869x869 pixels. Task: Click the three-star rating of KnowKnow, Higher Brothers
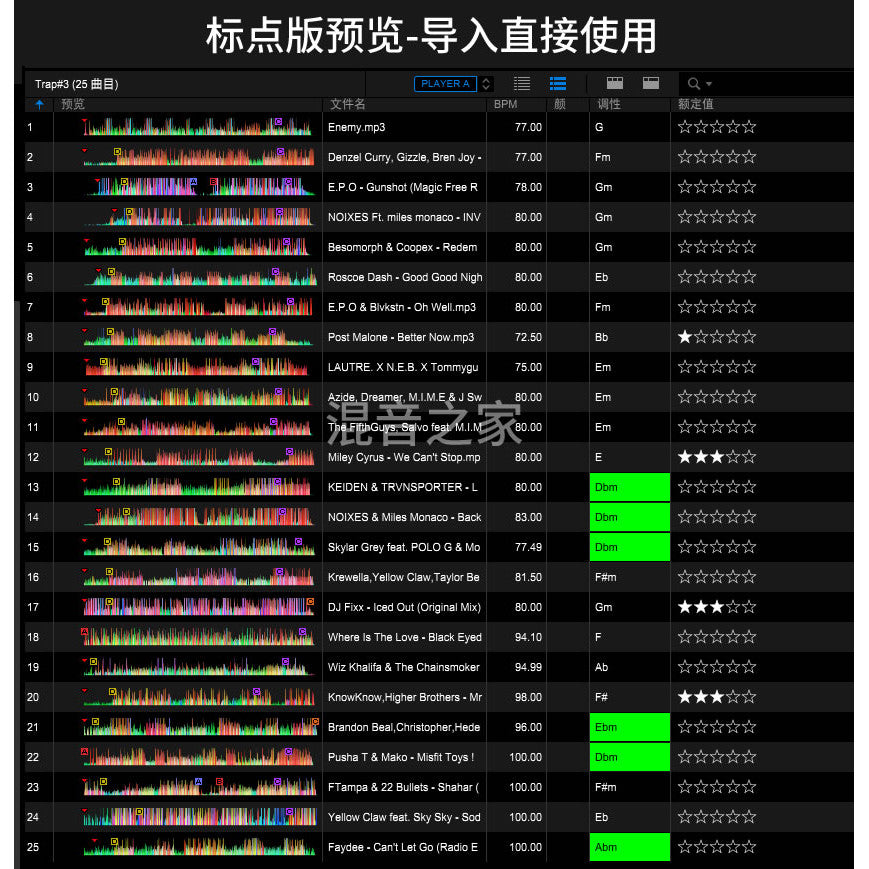pyautogui.click(x=717, y=697)
